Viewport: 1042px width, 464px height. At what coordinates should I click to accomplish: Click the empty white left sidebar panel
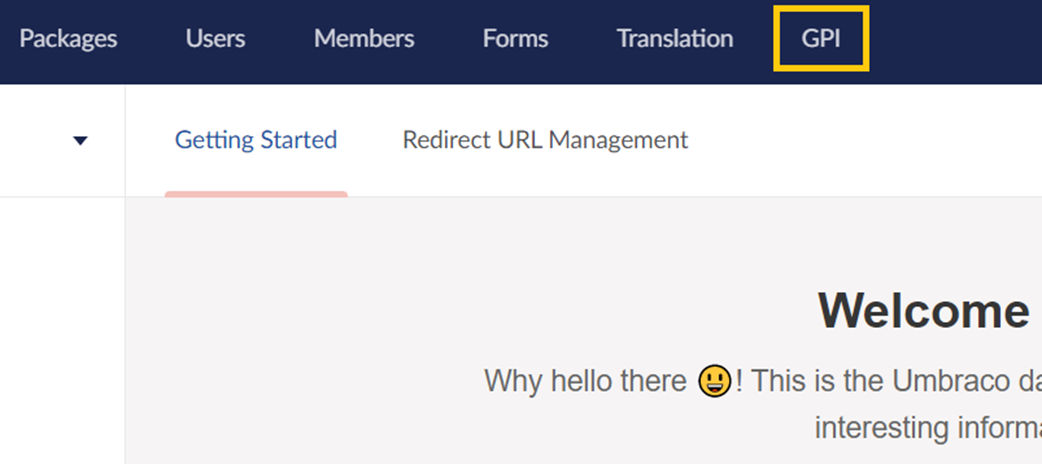(x=62, y=330)
